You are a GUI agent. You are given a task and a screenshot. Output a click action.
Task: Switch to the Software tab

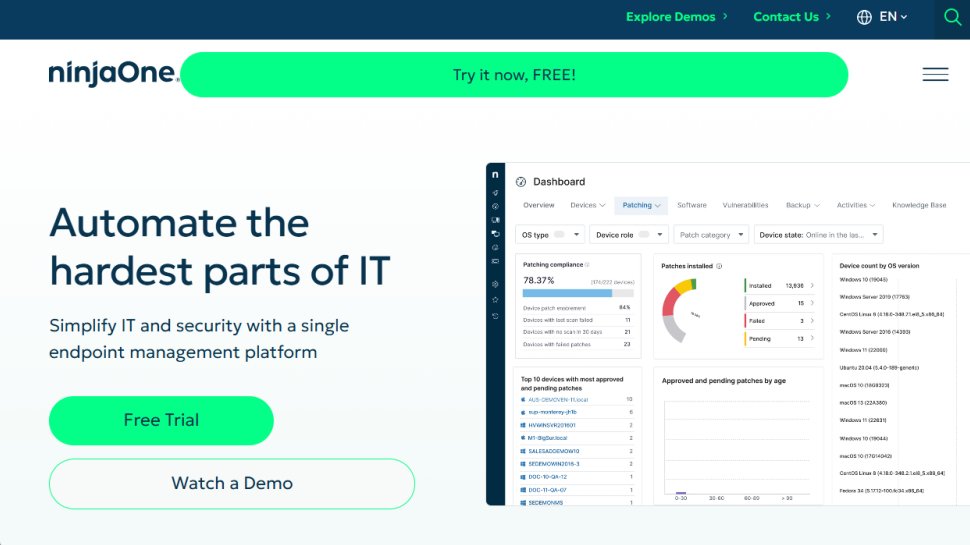tap(692, 205)
